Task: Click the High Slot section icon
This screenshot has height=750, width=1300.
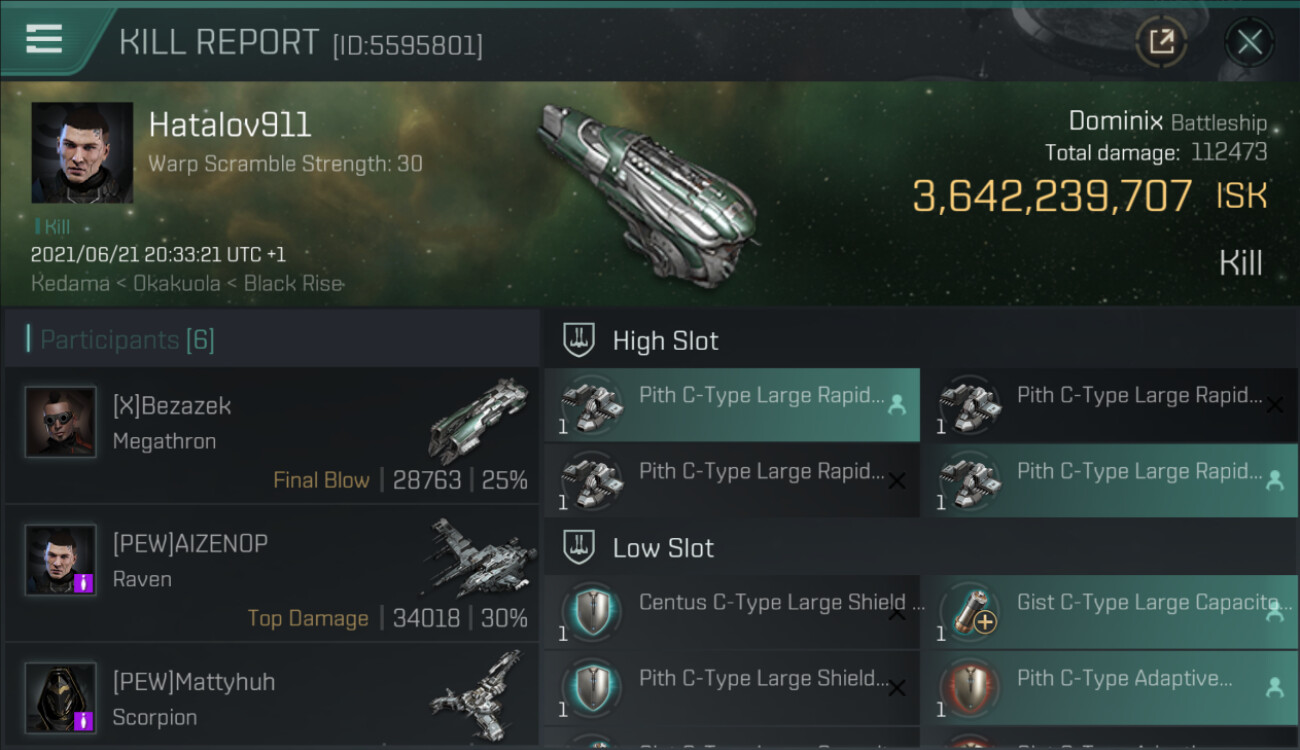Action: [x=580, y=340]
